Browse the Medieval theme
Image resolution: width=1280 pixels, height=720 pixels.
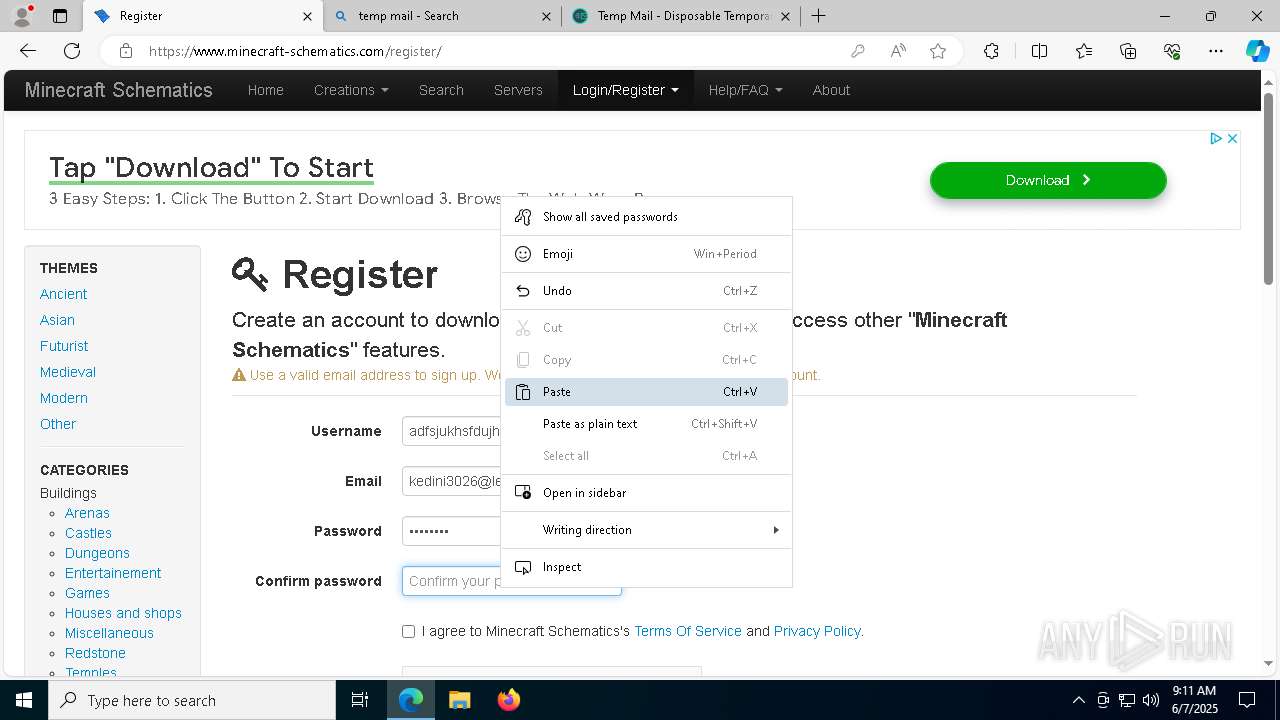[x=68, y=372]
